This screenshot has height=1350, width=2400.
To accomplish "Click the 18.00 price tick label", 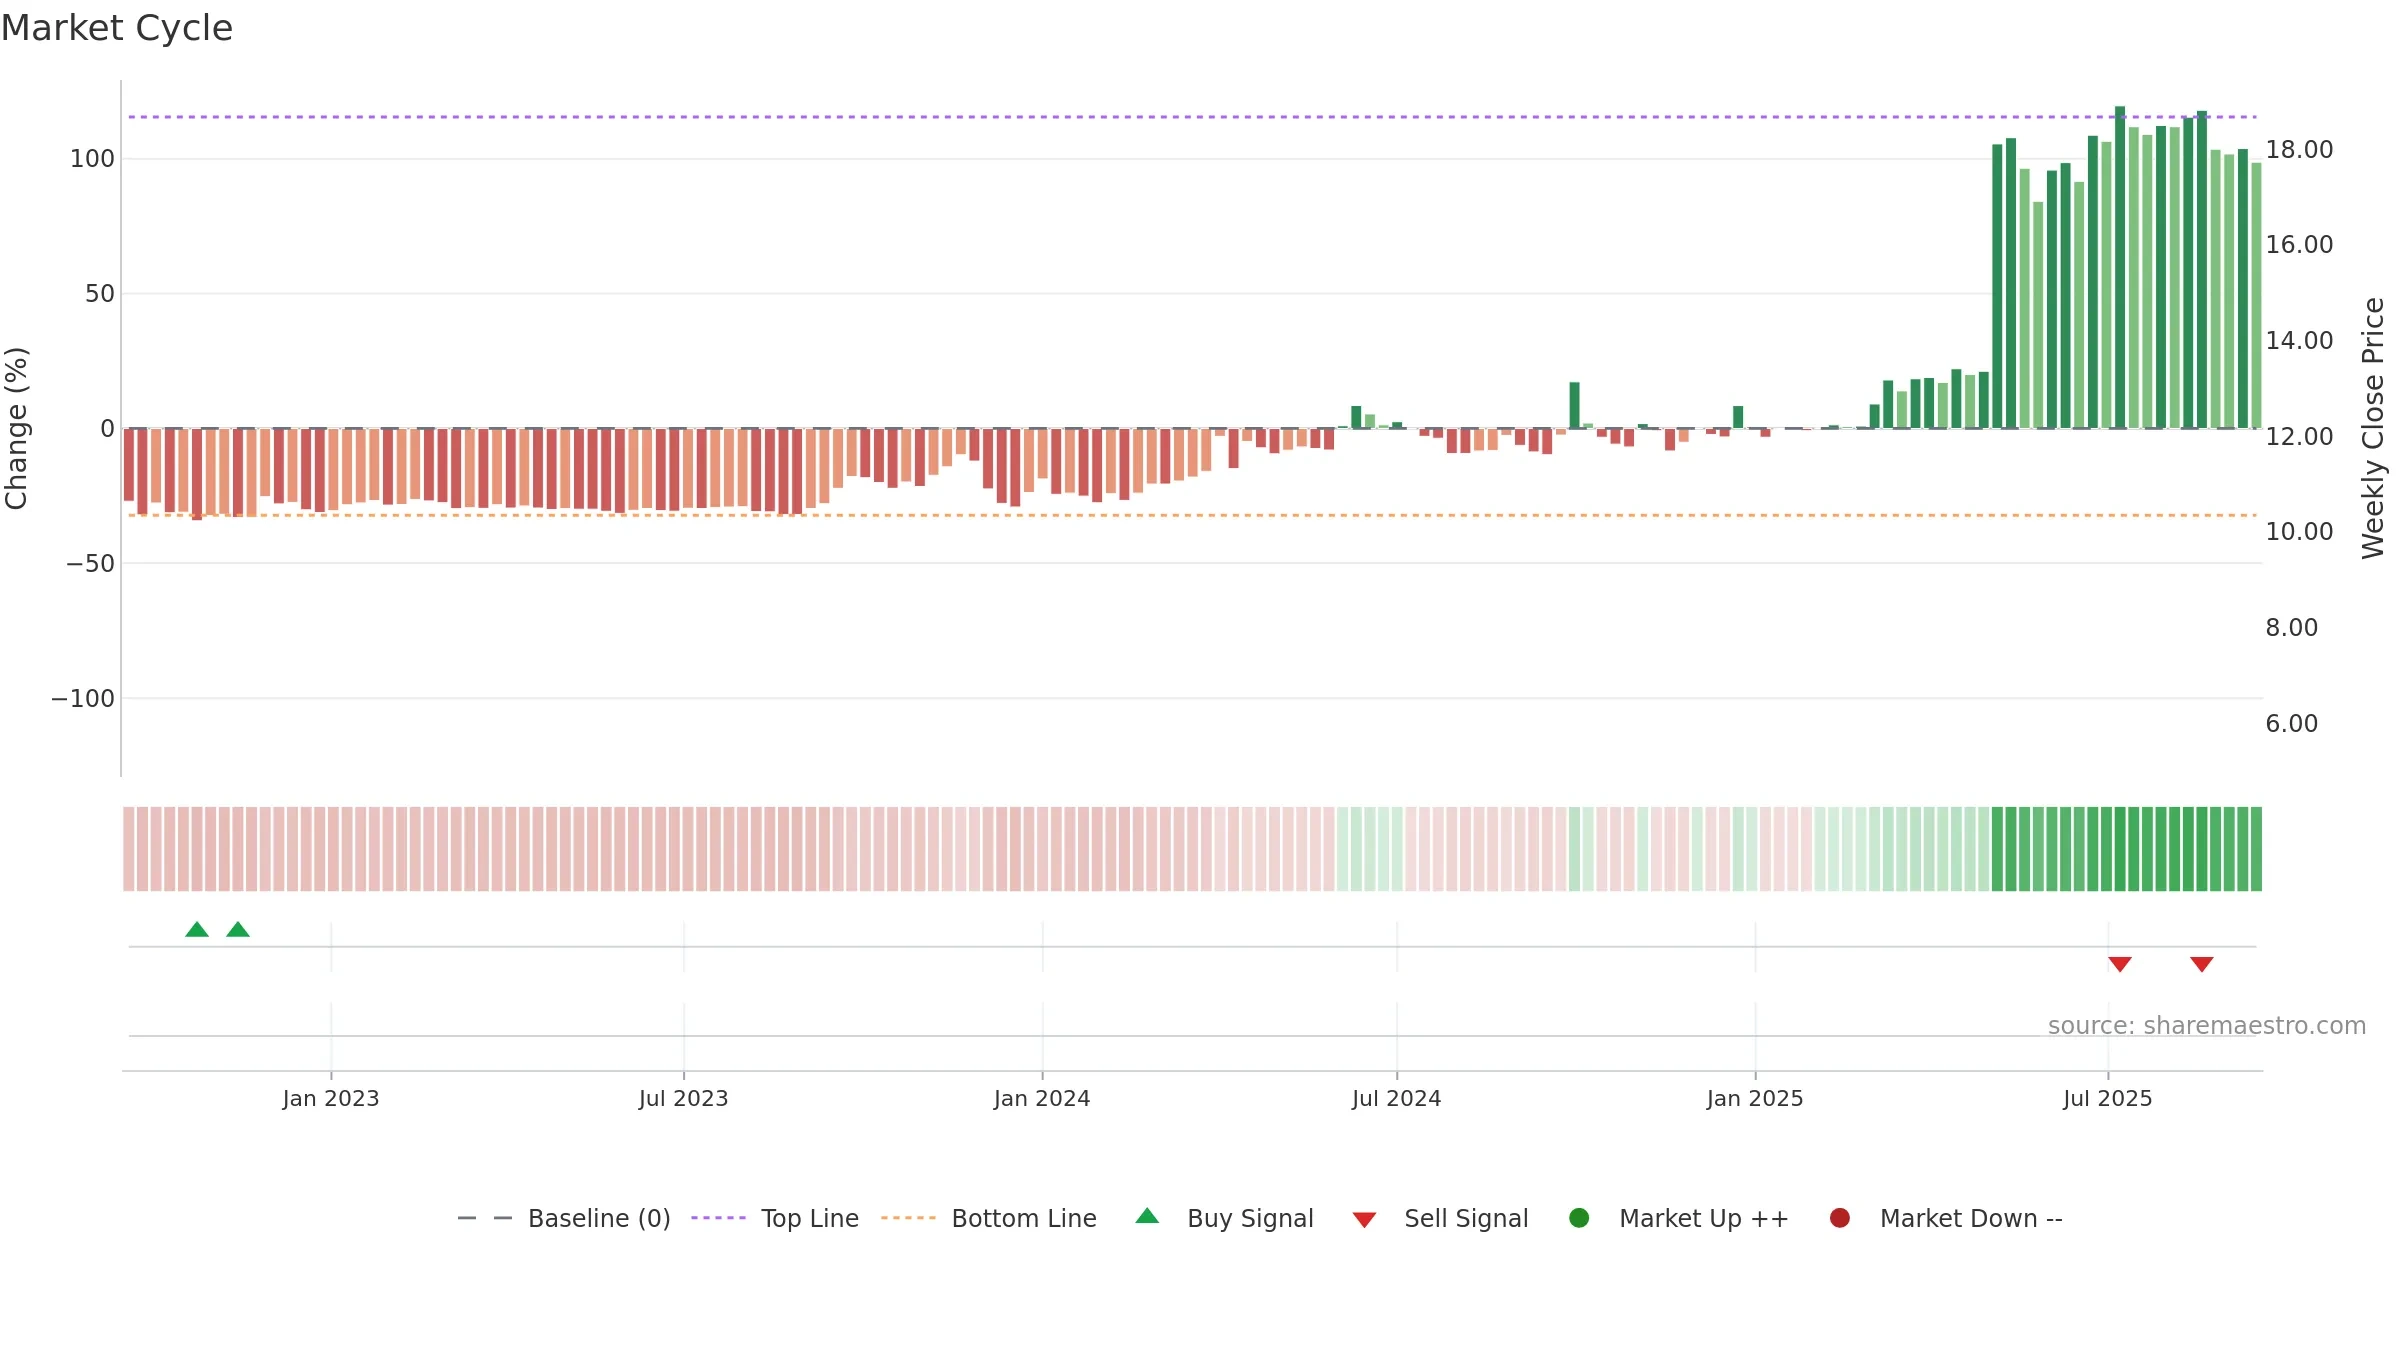I will [2299, 150].
